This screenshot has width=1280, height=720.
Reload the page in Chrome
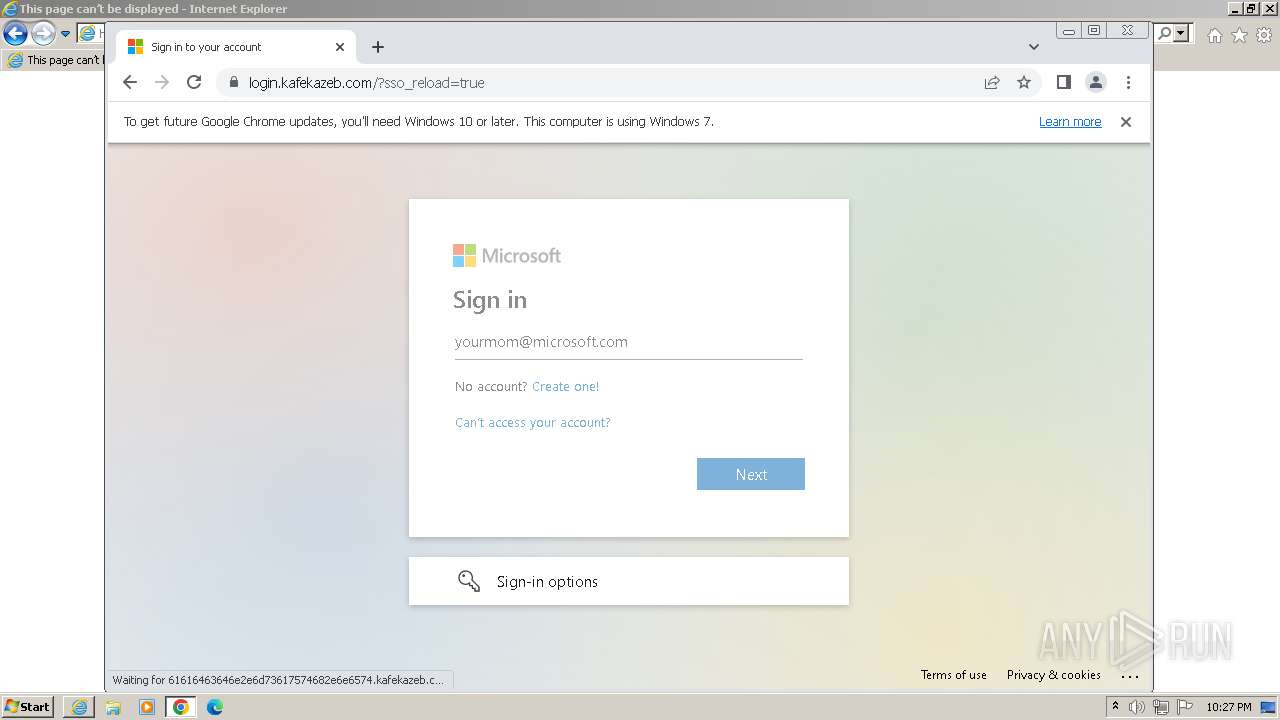[194, 83]
